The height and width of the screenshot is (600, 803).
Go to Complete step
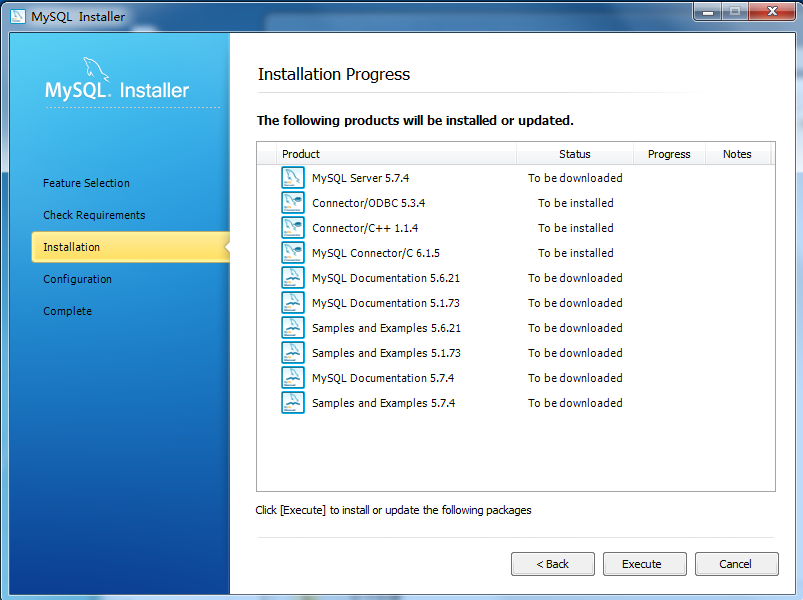(x=68, y=311)
